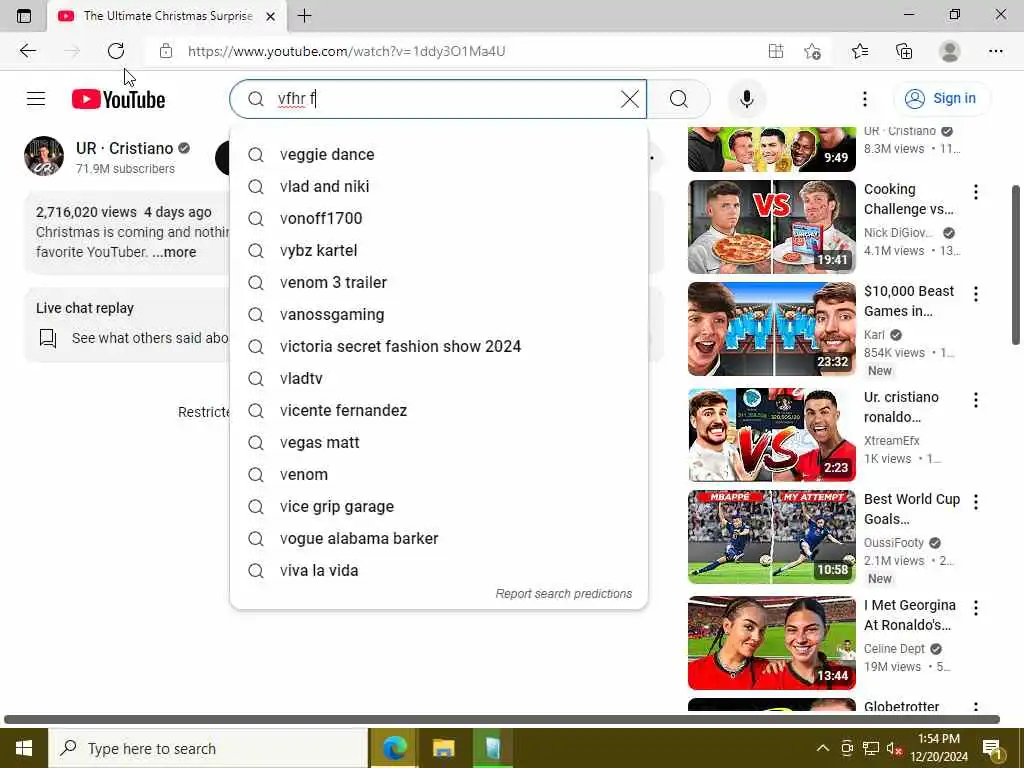The image size is (1024, 768).
Task: Open options menu for I Met Georgina video
Action: (976, 608)
